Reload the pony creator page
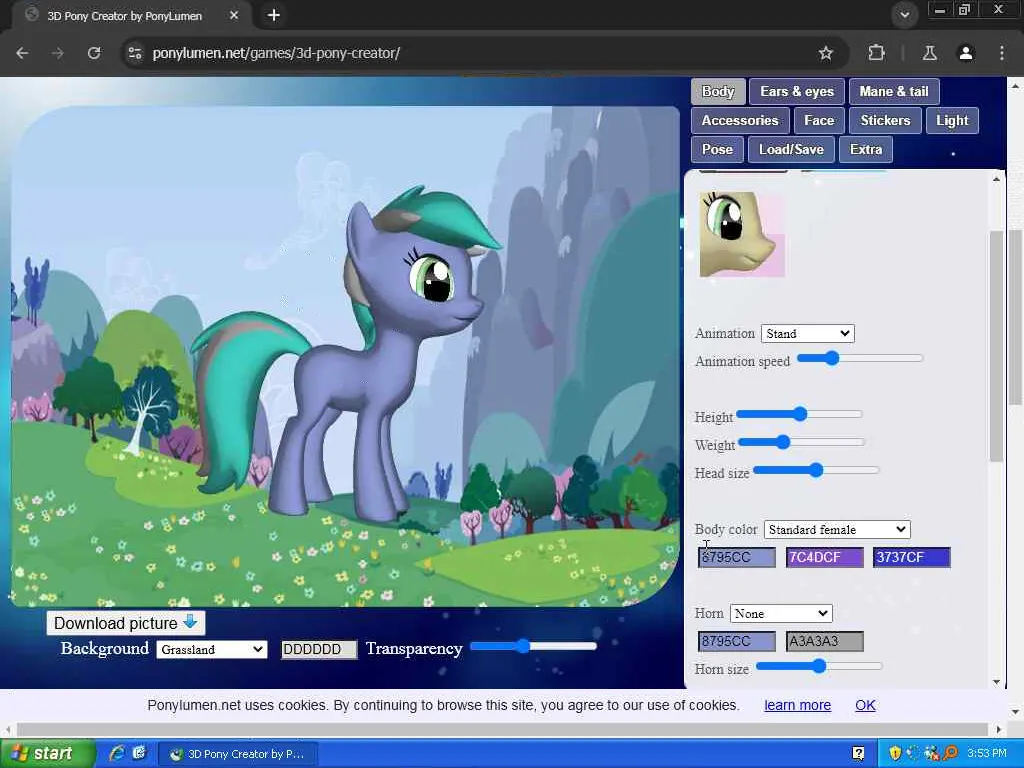The width and height of the screenshot is (1024, 768). click(94, 53)
